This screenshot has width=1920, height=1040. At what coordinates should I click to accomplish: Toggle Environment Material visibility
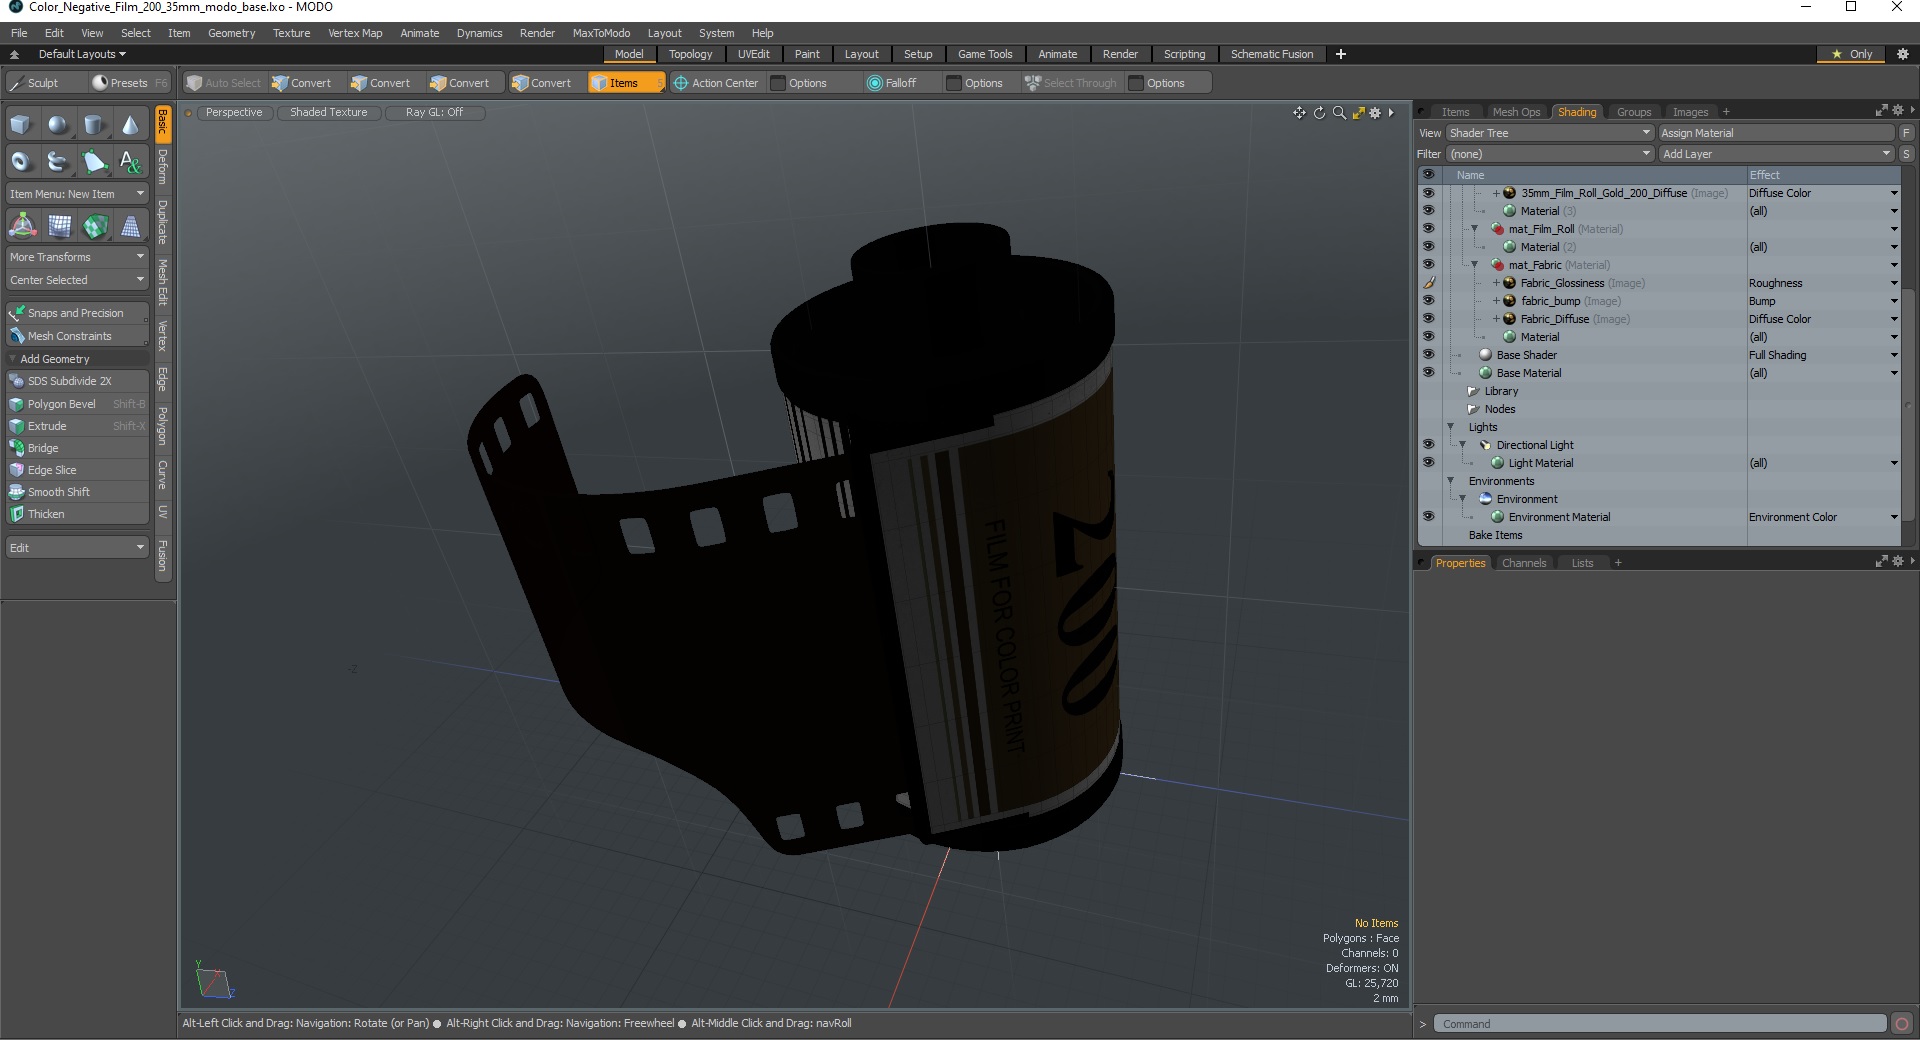tap(1428, 517)
